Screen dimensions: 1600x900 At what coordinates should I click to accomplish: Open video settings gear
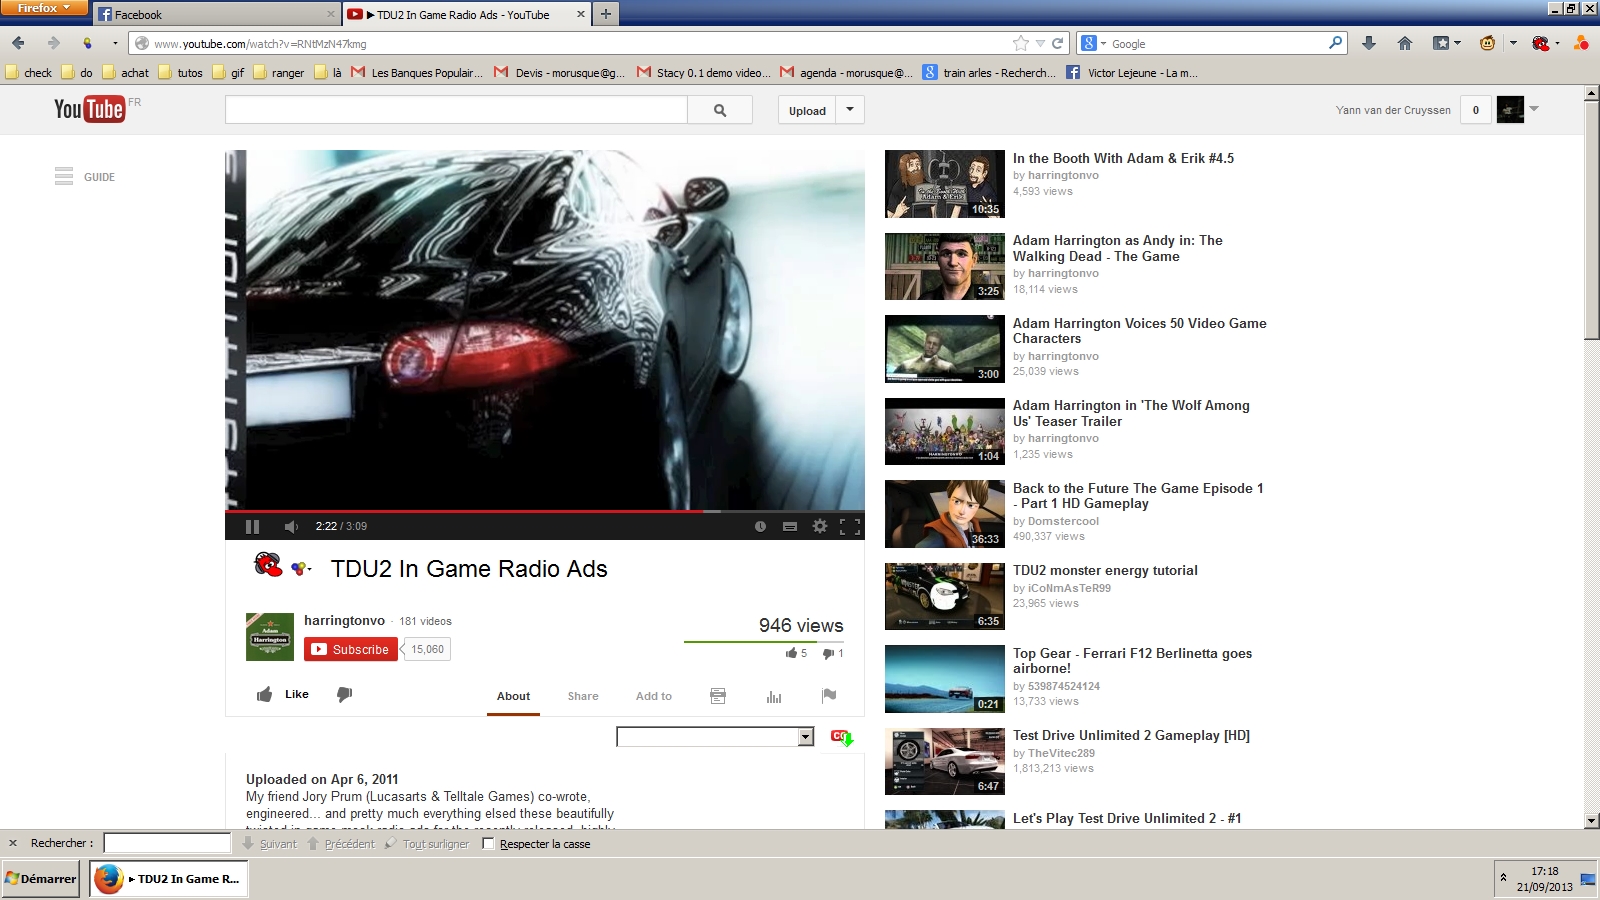(820, 526)
